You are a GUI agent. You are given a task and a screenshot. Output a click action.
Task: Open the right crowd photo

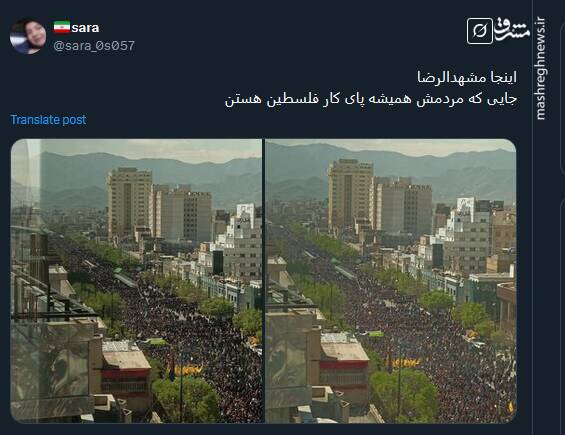point(391,281)
